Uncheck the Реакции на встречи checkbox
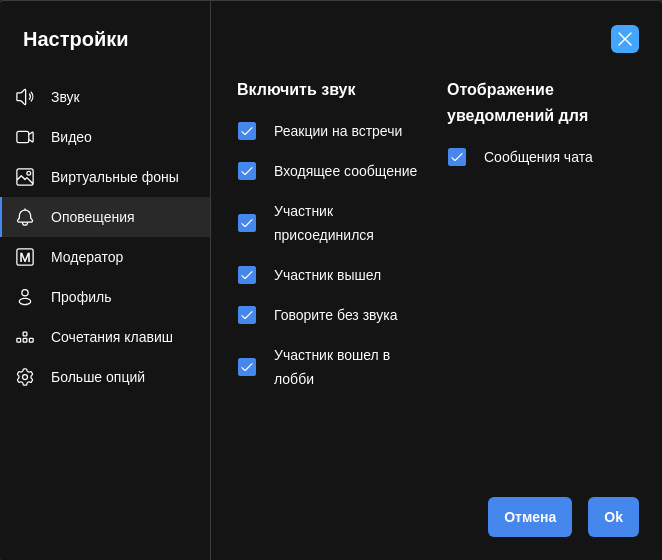Screen dimensions: 662x560 [247, 131]
